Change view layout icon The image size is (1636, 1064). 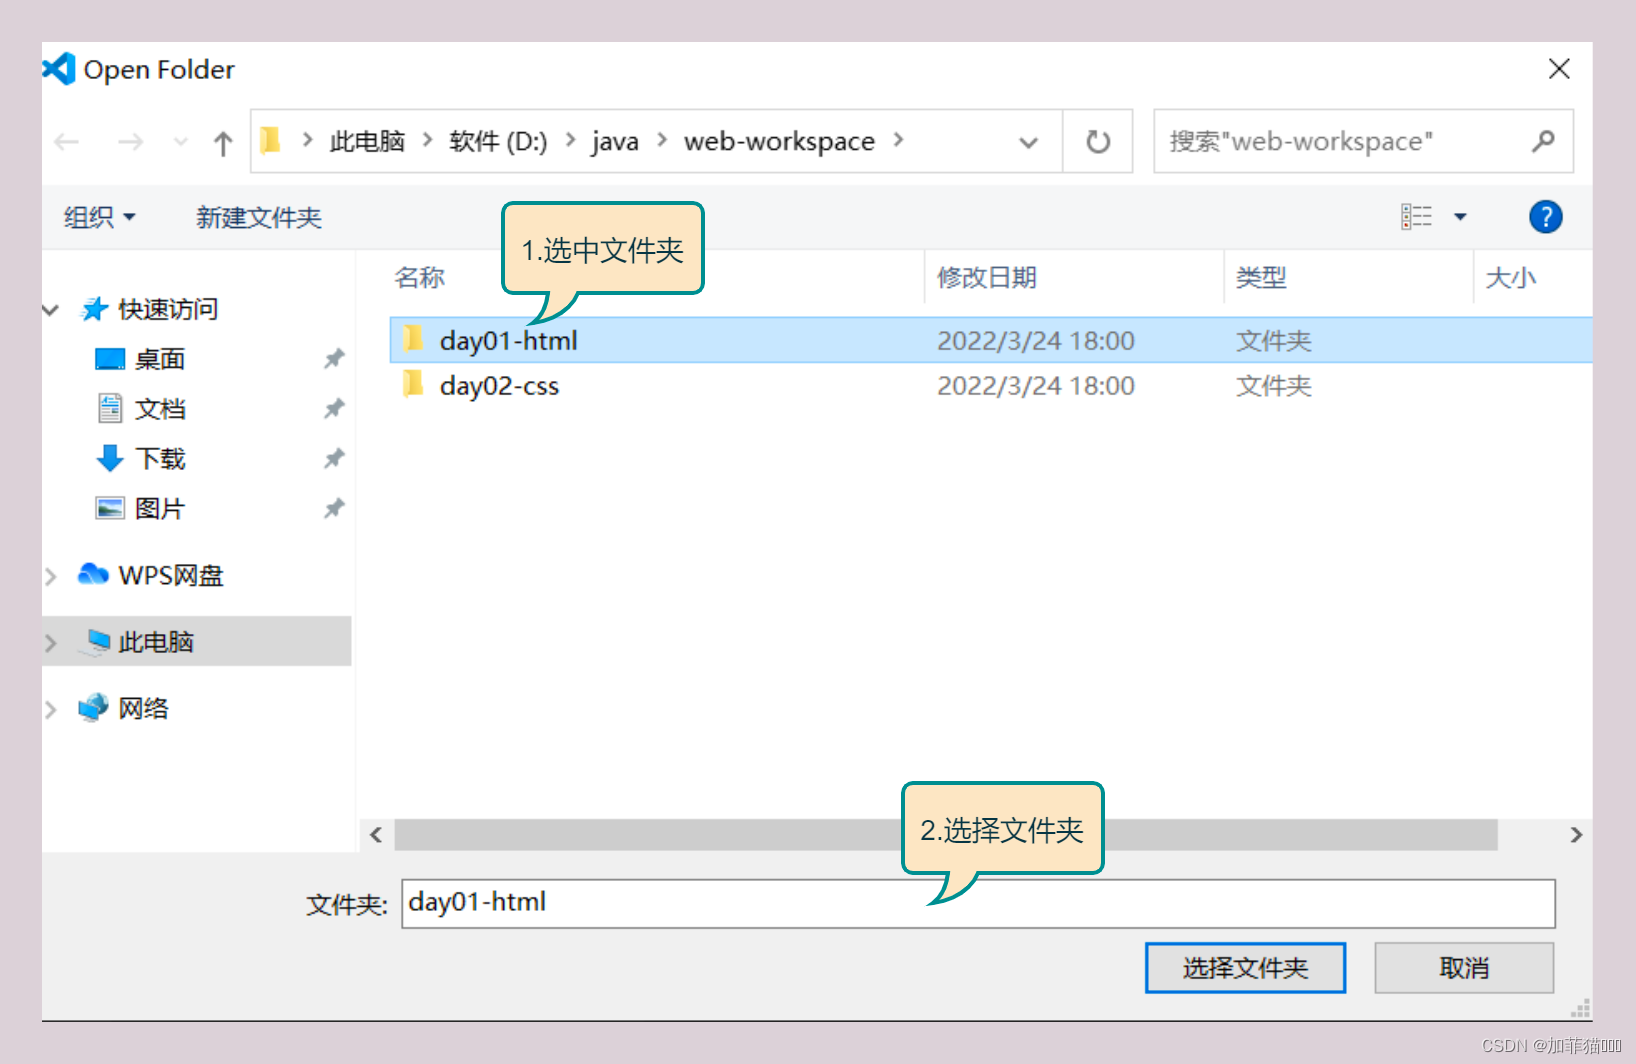click(x=1416, y=217)
